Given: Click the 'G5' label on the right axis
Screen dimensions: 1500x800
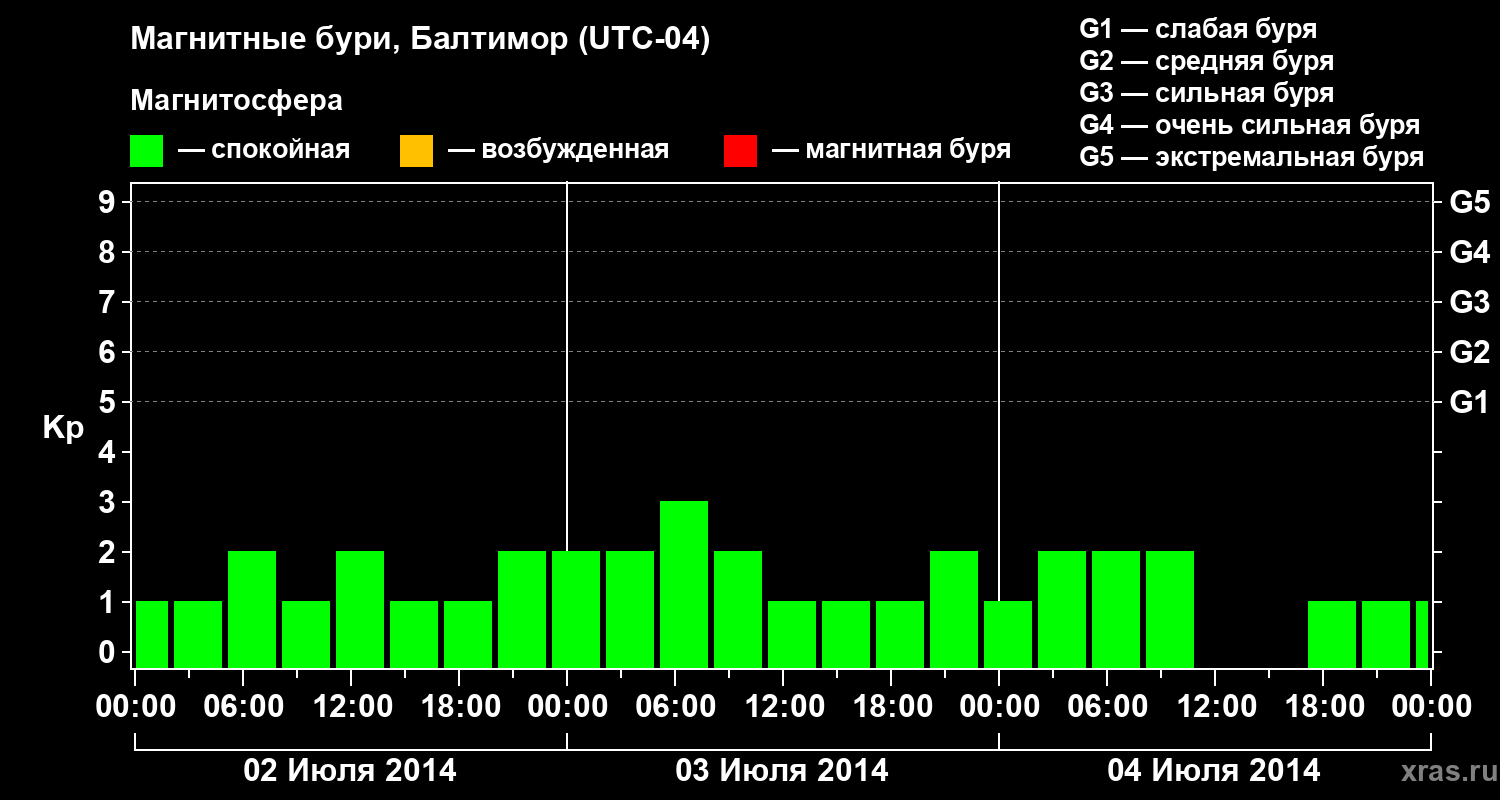Looking at the screenshot, I should click(1469, 202).
